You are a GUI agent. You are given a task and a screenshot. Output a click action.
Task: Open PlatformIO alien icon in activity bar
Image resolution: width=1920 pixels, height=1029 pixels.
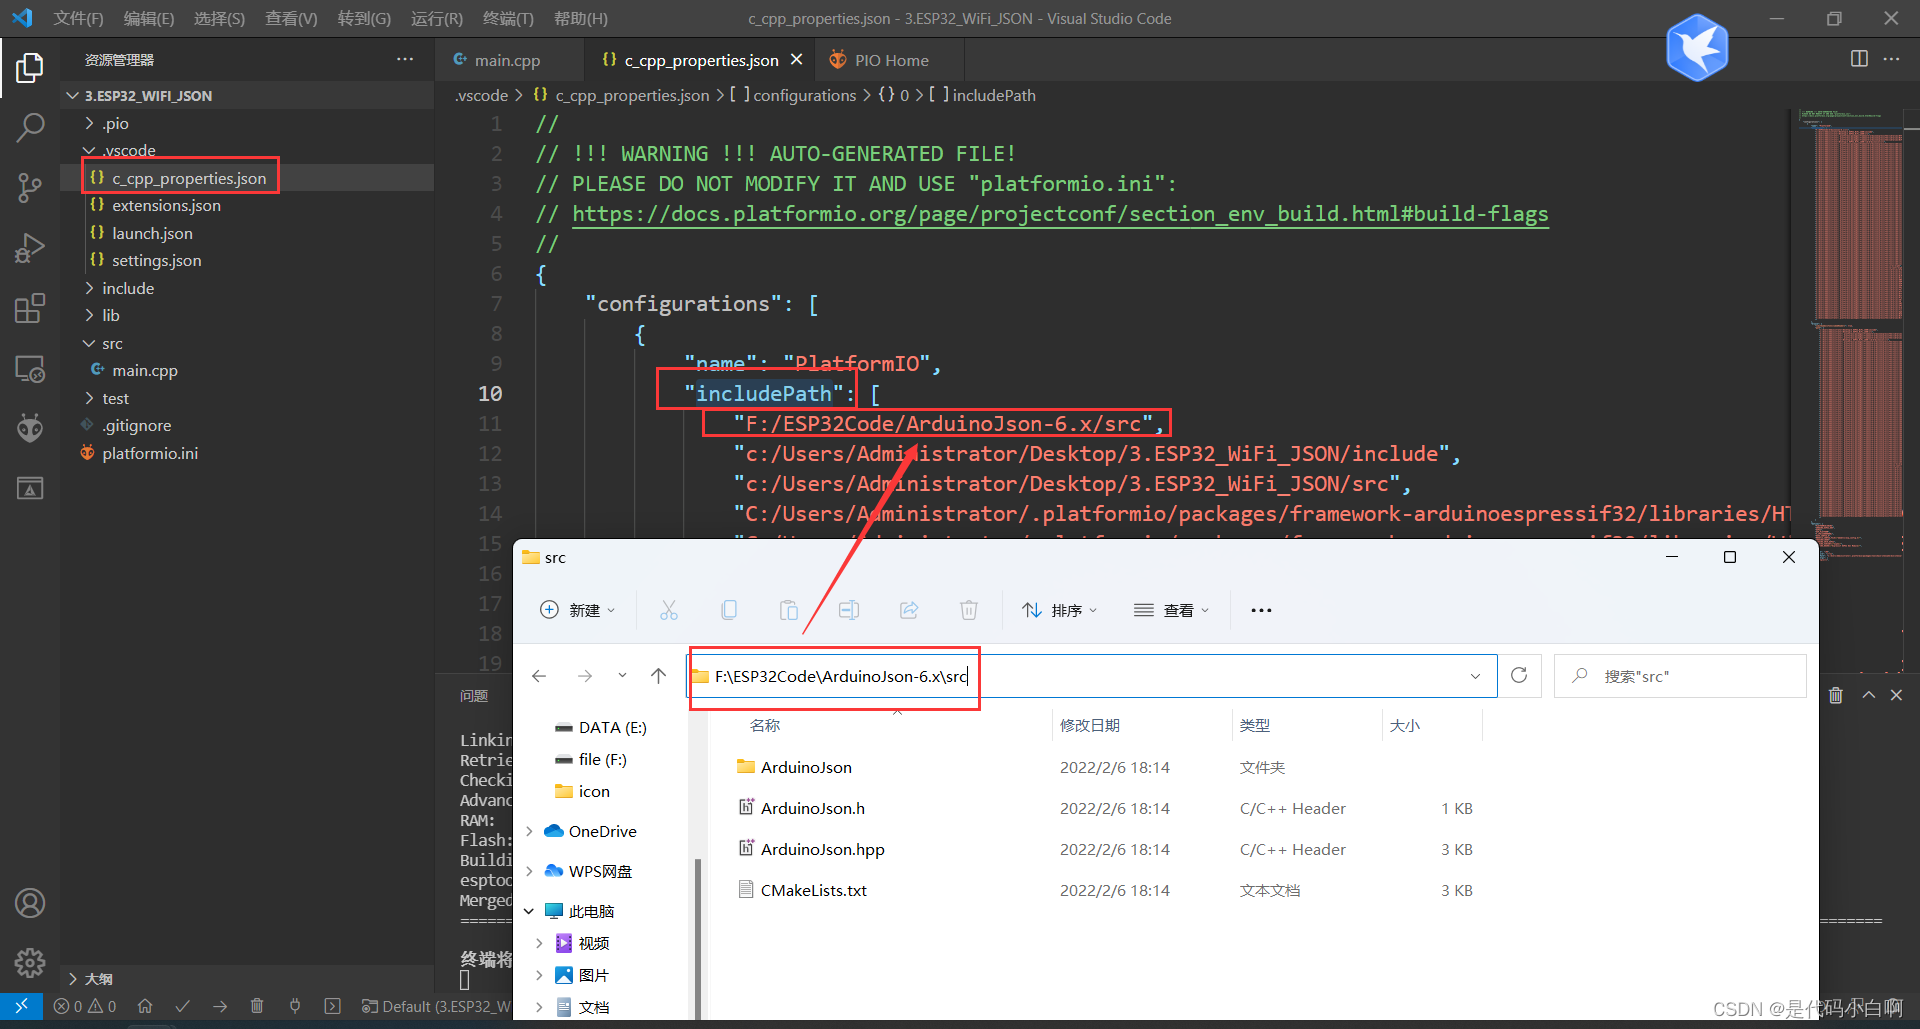30,428
